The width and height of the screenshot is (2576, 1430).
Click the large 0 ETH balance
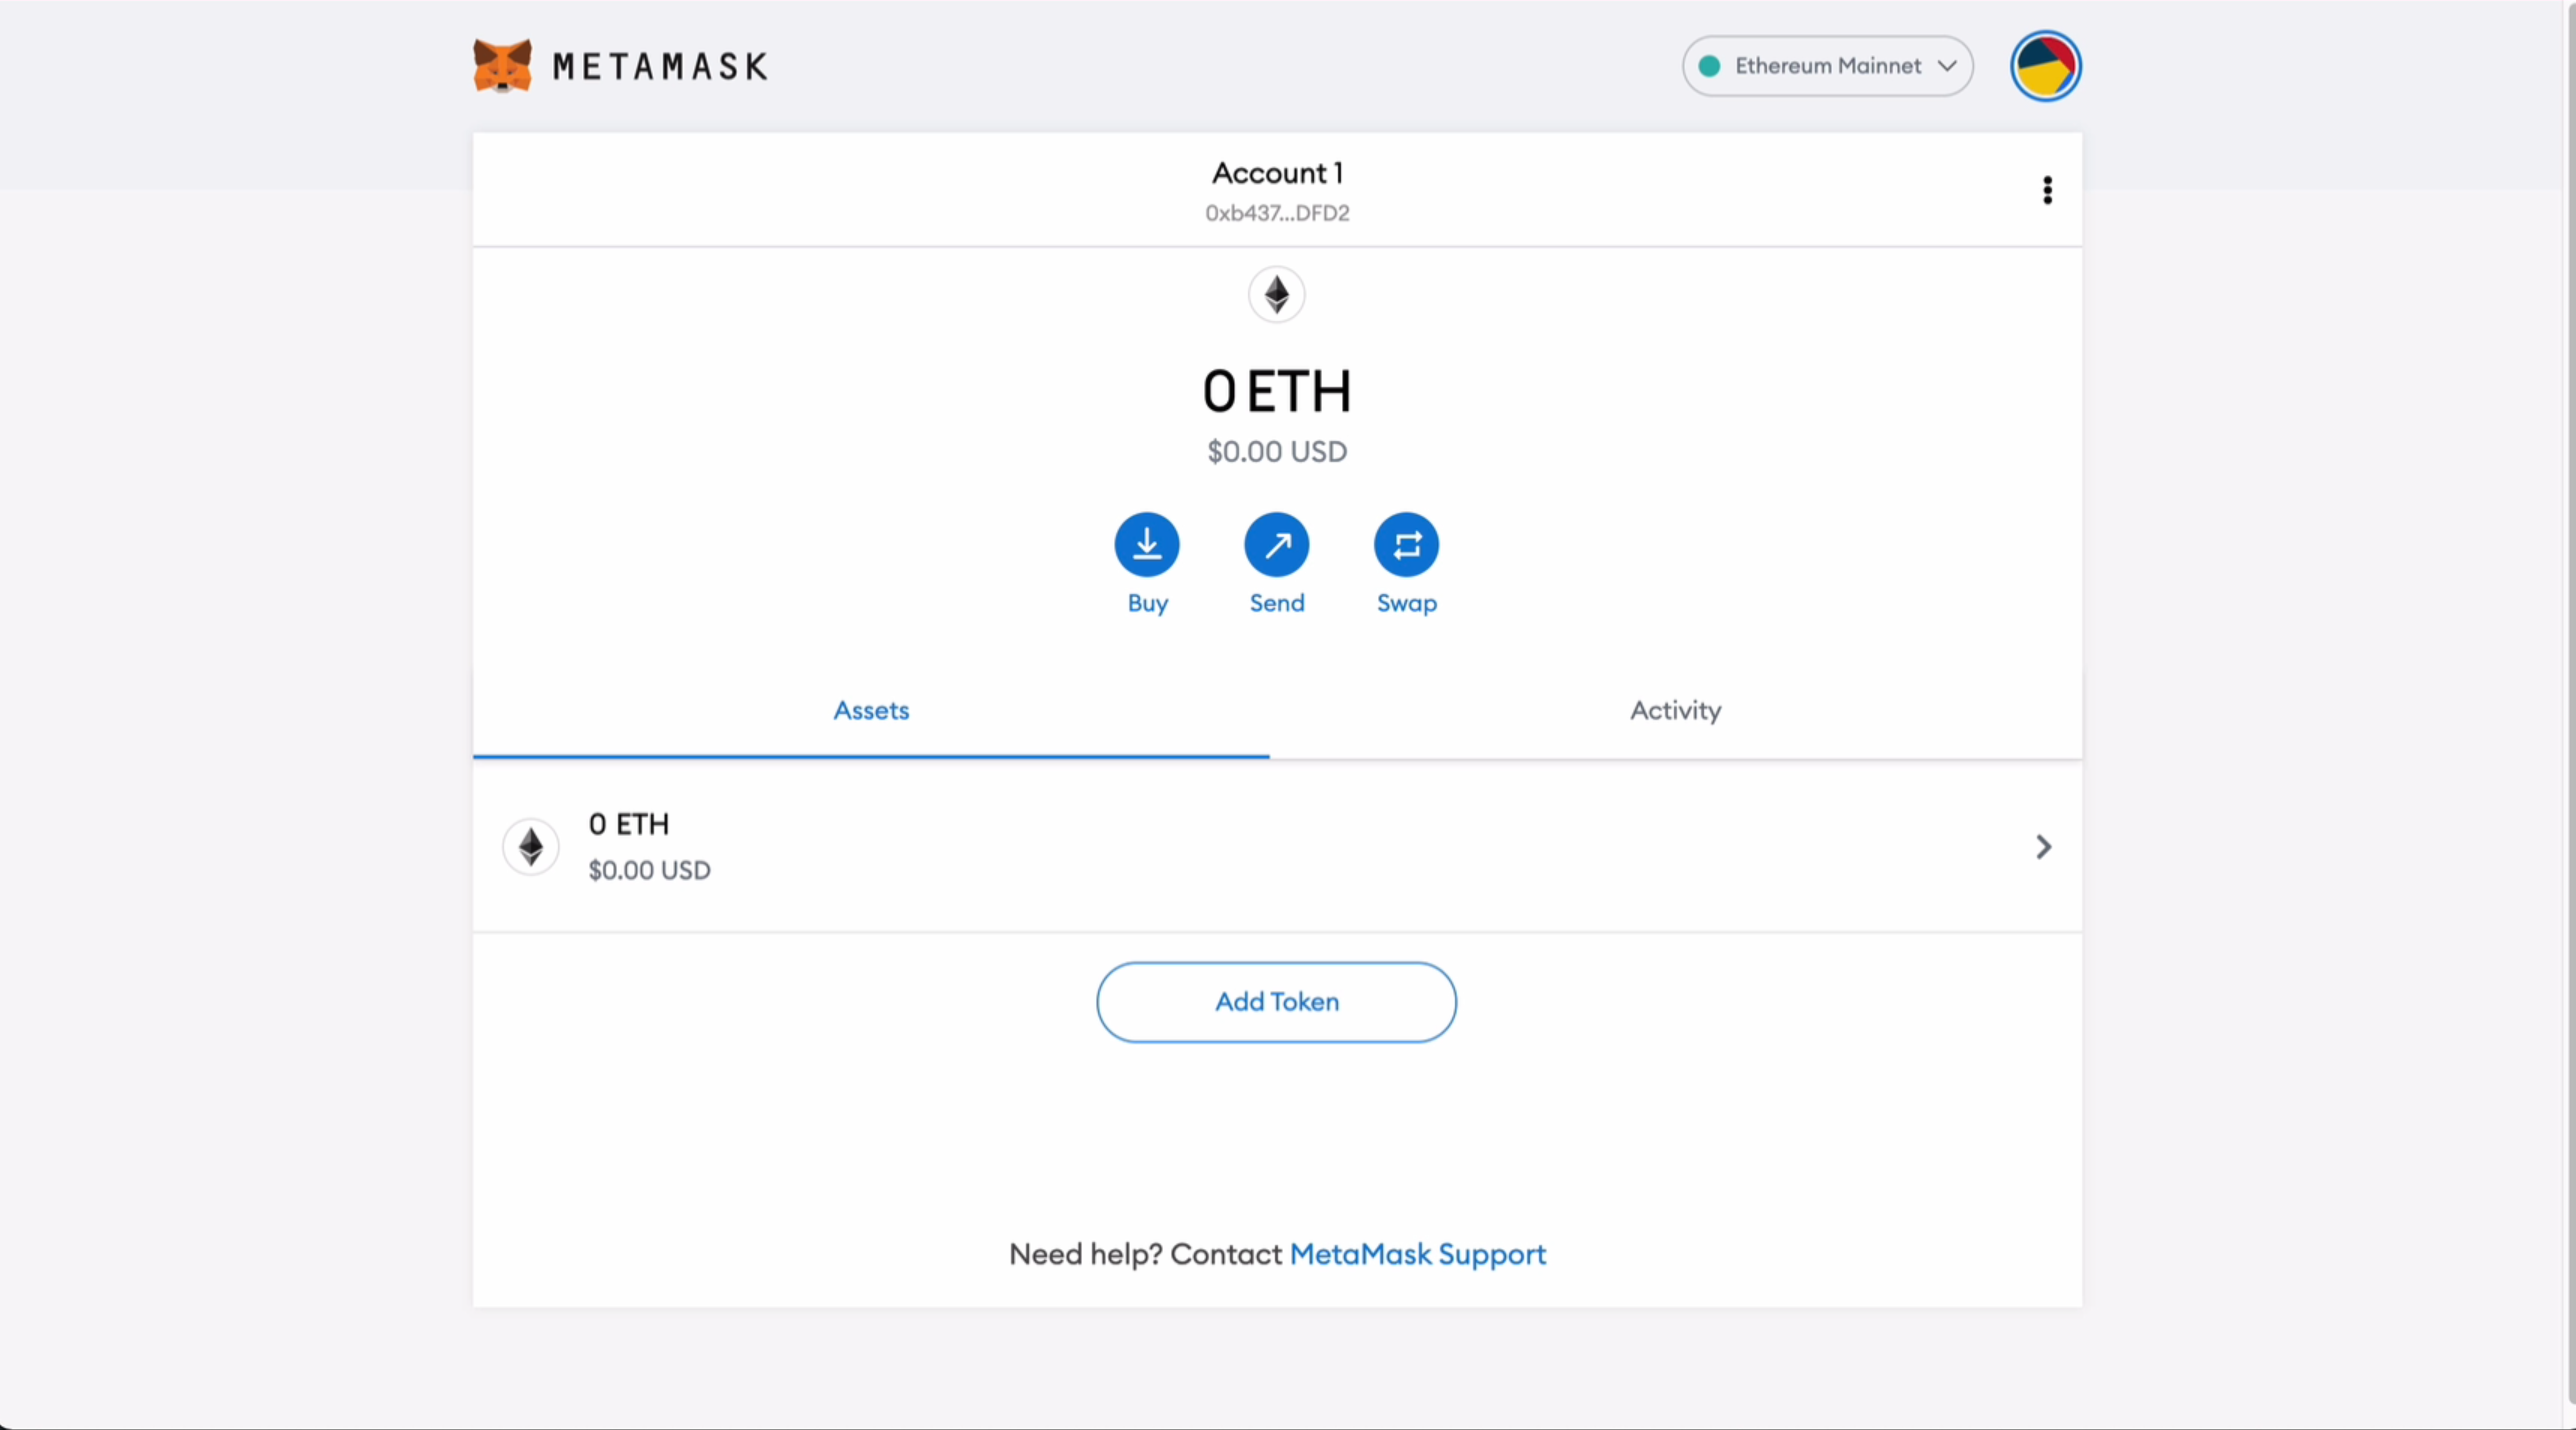coord(1276,391)
